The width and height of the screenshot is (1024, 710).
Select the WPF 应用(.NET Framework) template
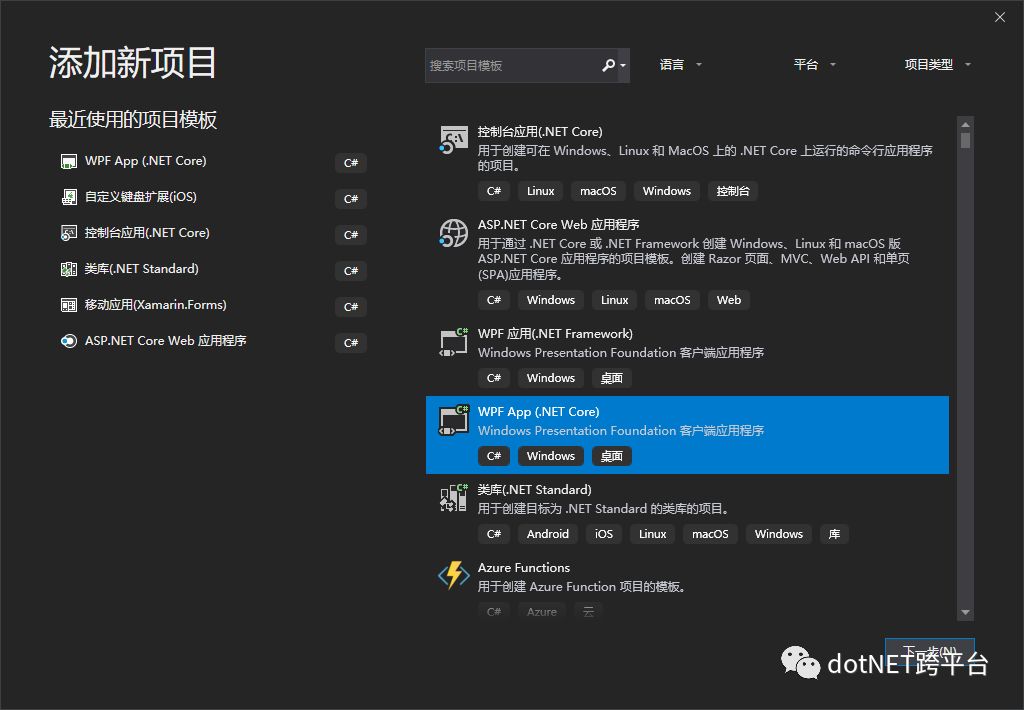click(x=555, y=334)
